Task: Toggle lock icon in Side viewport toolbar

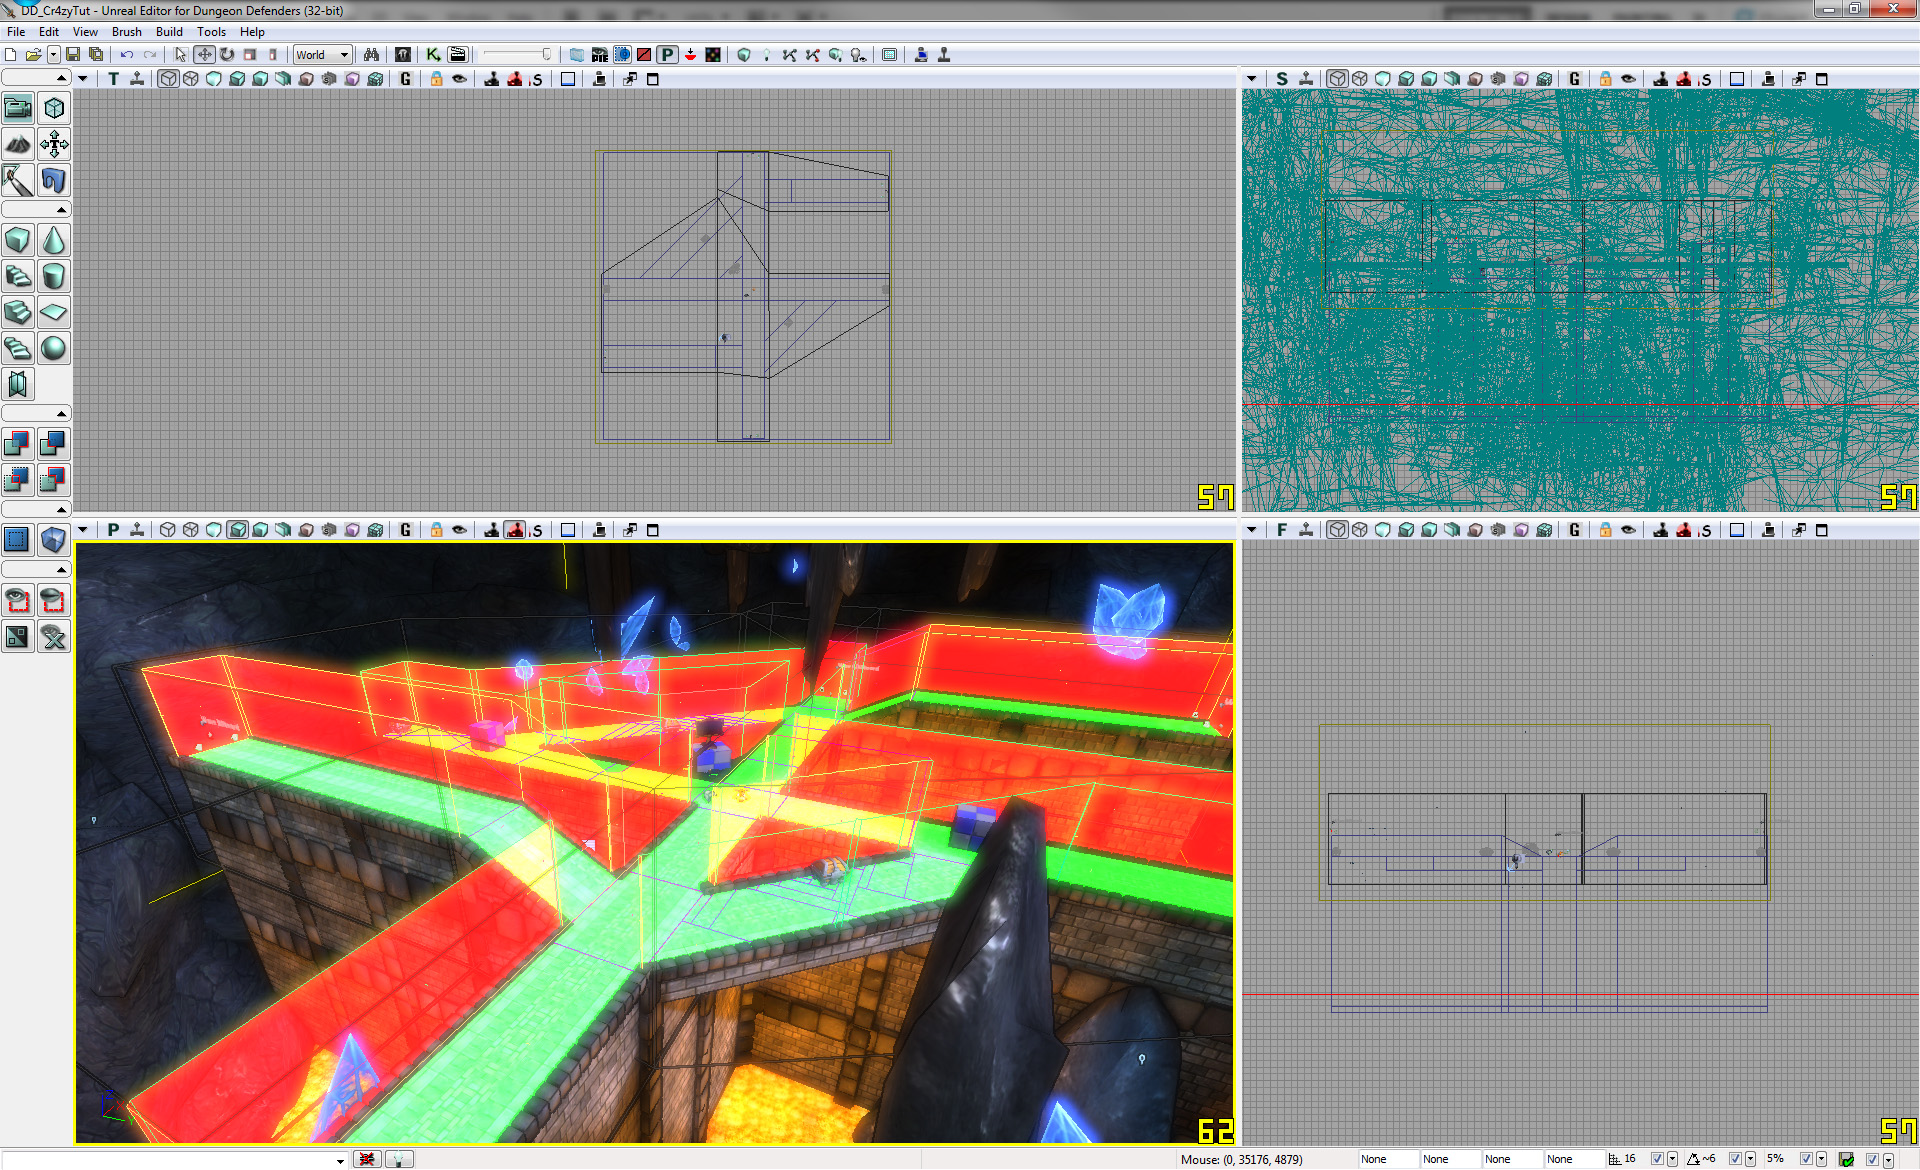Action: pos(1606,79)
